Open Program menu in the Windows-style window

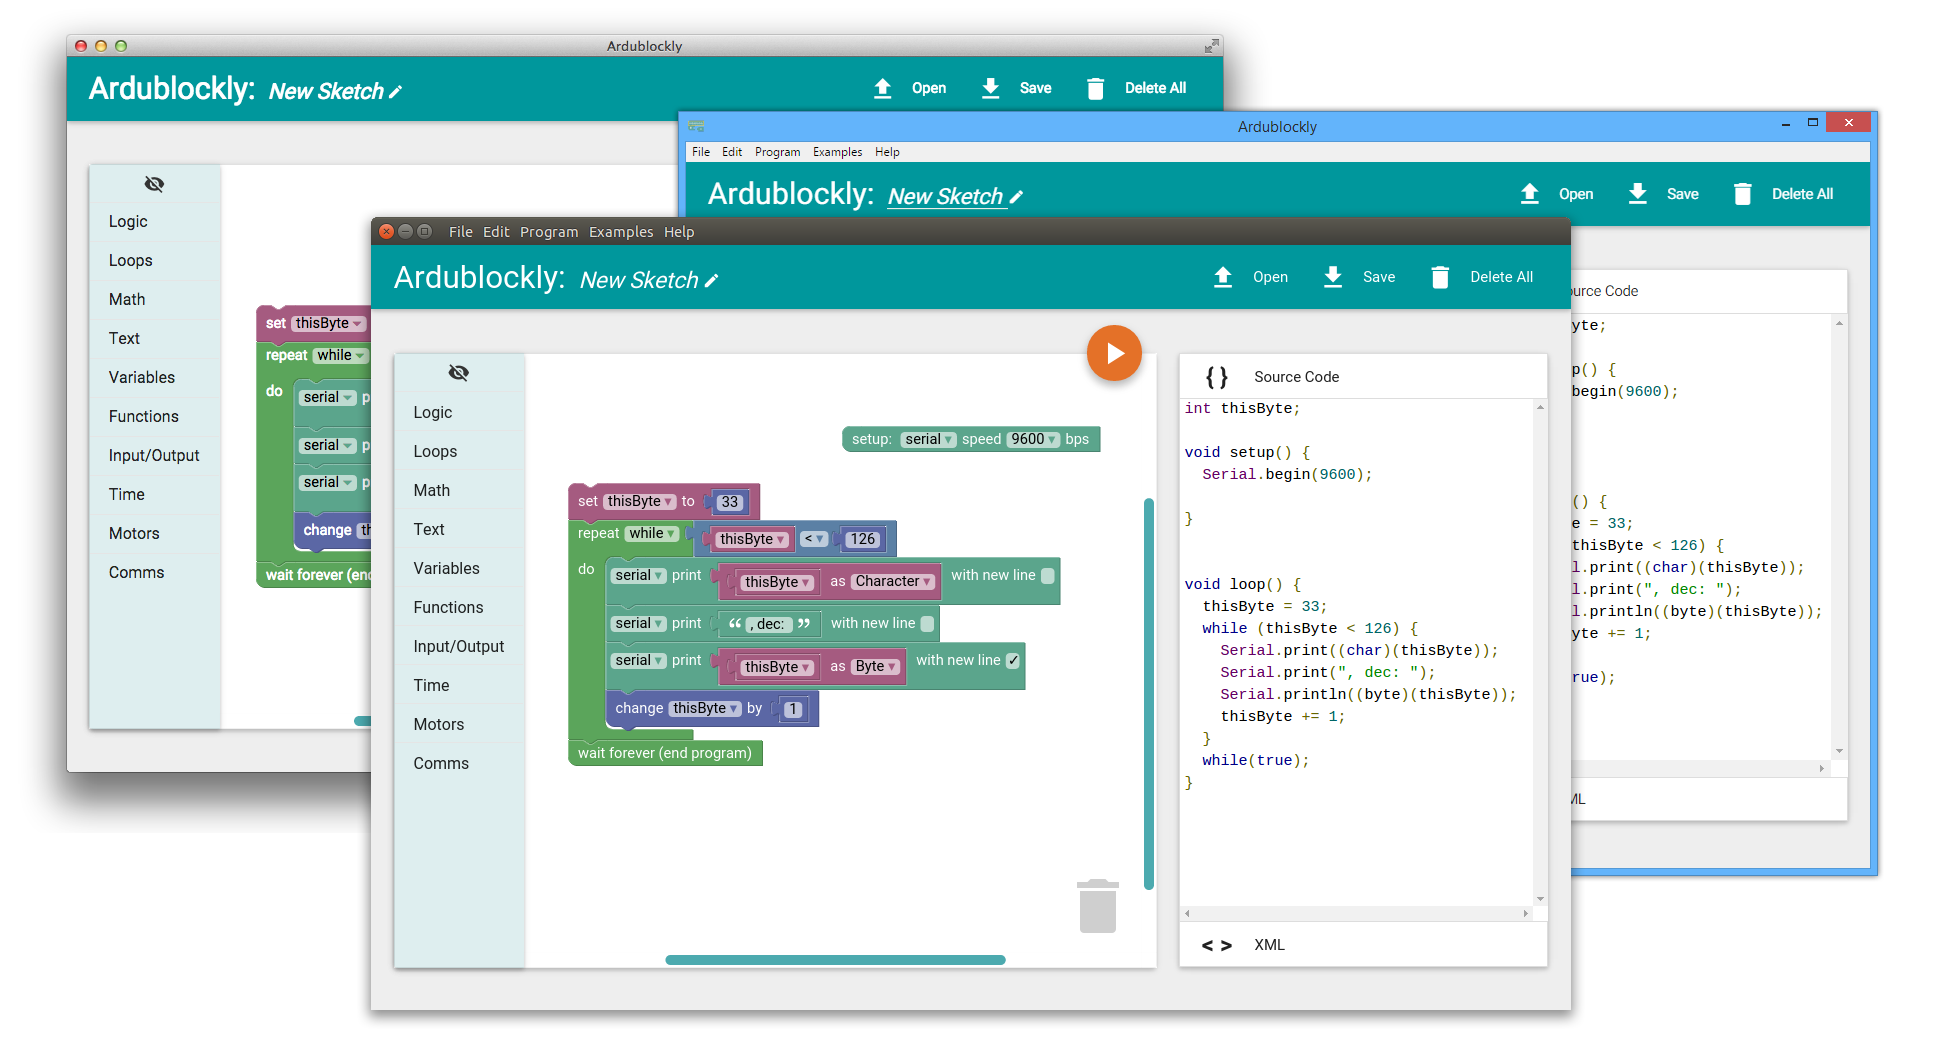777,152
